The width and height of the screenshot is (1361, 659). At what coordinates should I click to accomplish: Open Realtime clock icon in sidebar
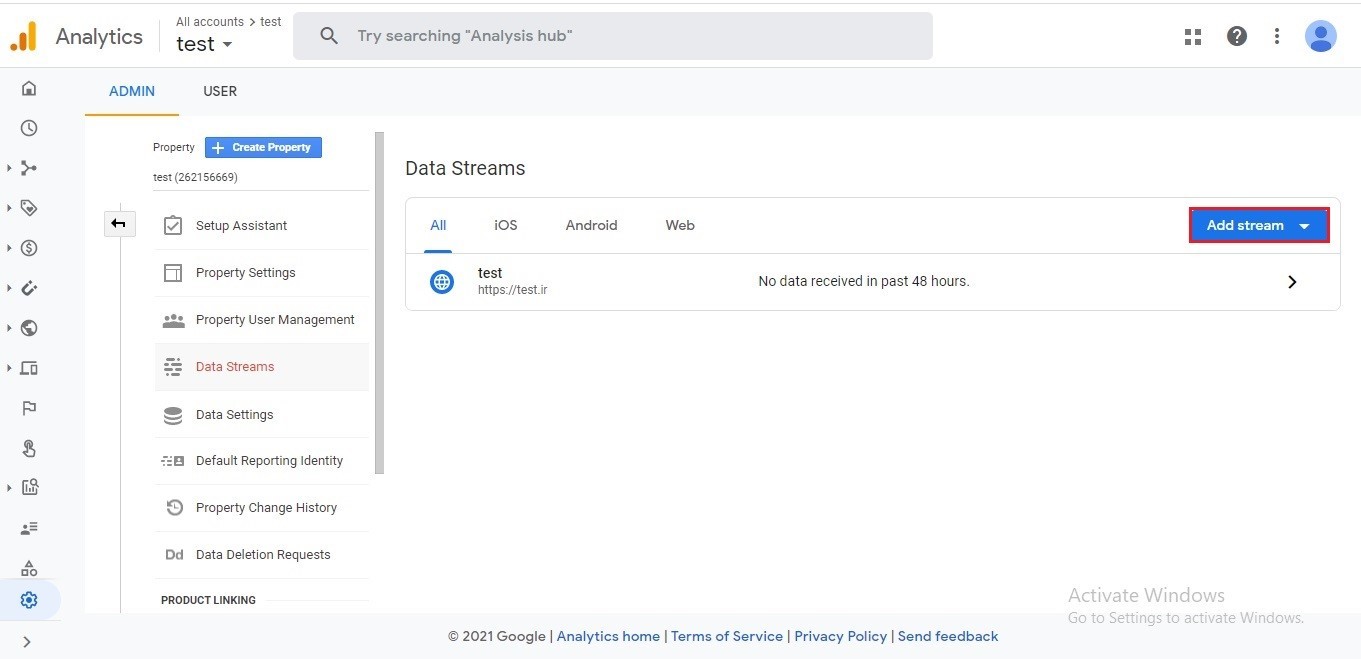pos(29,128)
